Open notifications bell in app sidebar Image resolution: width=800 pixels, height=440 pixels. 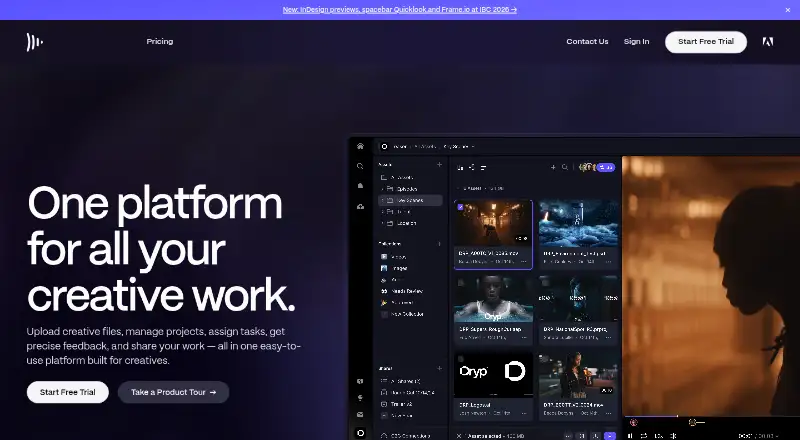[360, 186]
